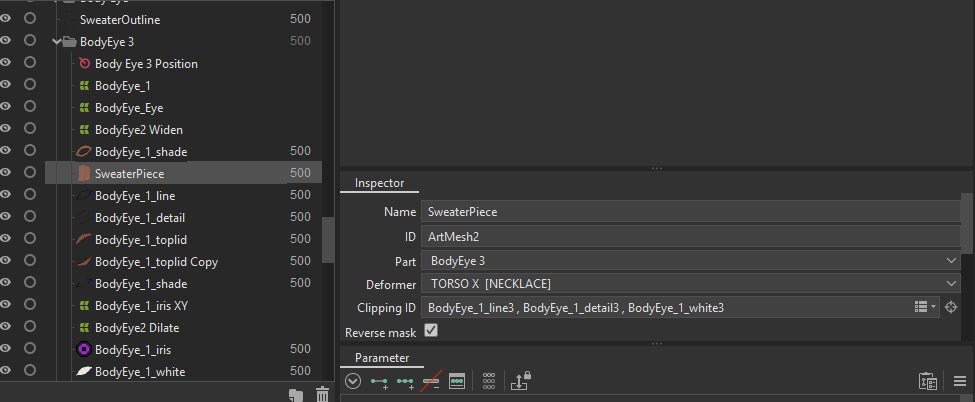This screenshot has width=975, height=402.
Task: Open the Parameter palette hamburger menu
Action: (959, 381)
